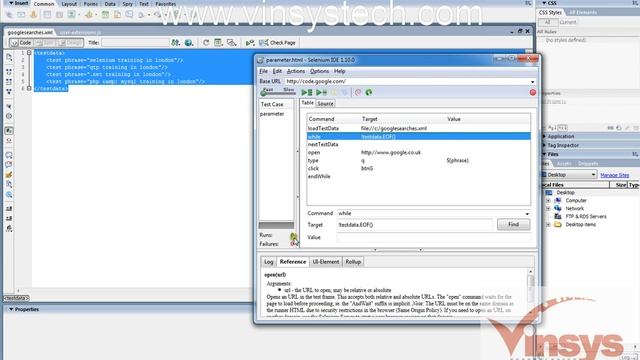Open the Command dropdown arrow
The image size is (640, 360).
(527, 213)
